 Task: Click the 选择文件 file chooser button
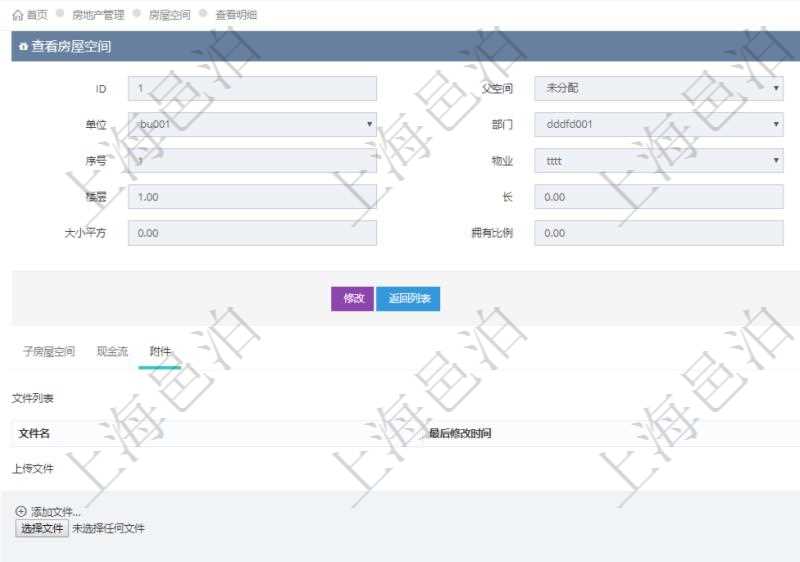coord(41,529)
